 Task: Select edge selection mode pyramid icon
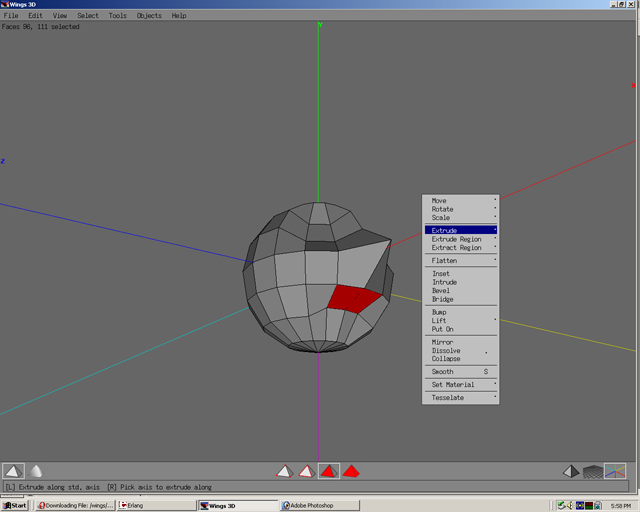click(307, 471)
